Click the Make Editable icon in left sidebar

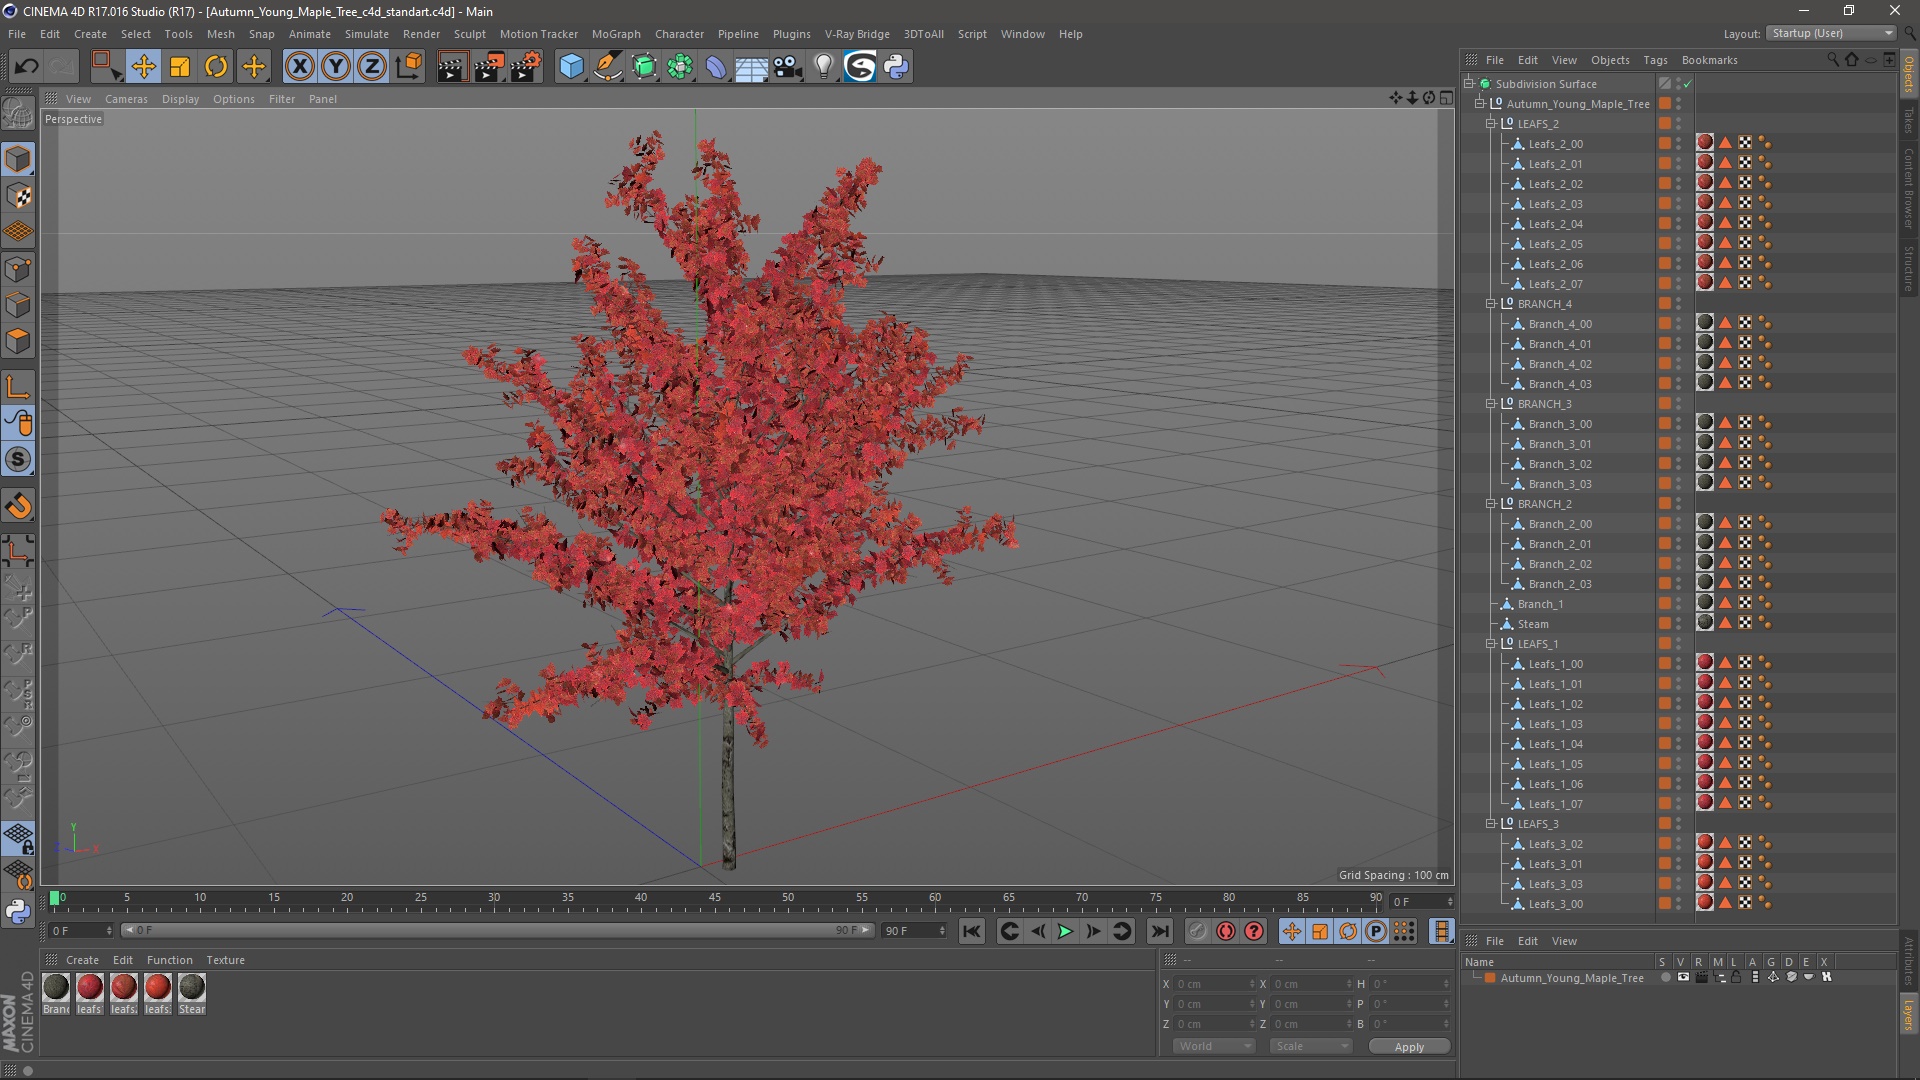pos(18,115)
